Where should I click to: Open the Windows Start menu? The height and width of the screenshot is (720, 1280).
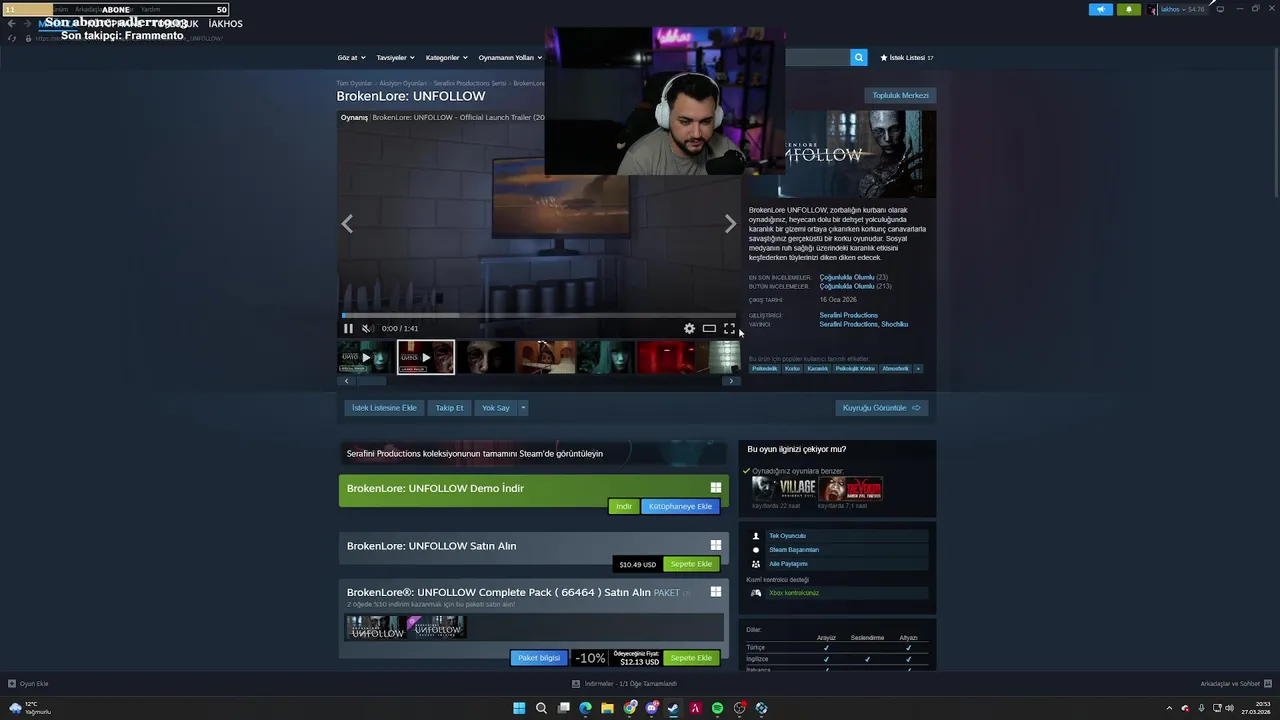pos(519,708)
